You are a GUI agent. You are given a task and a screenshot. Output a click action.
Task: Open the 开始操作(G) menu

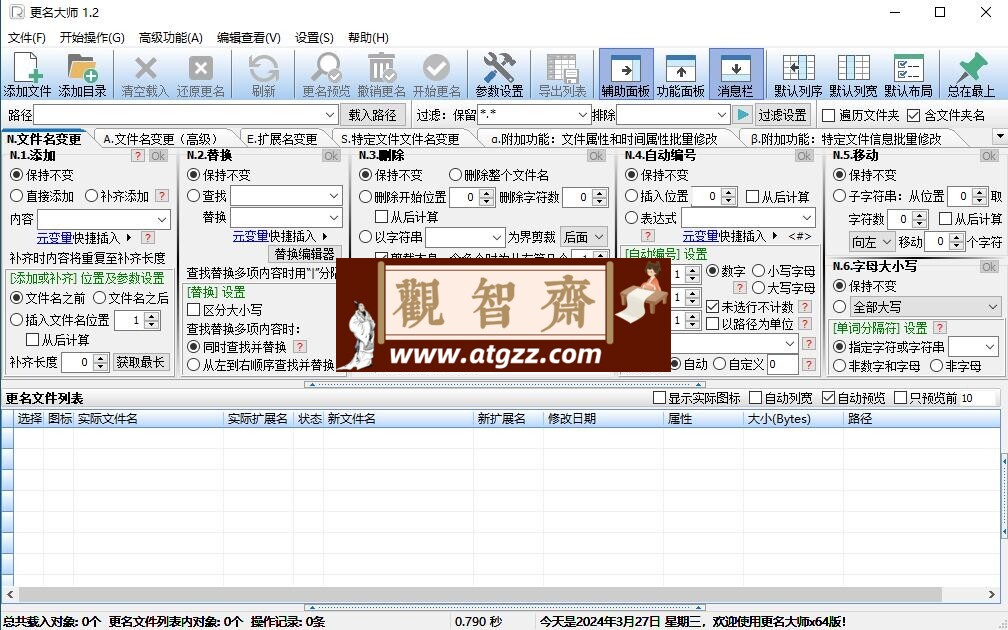click(92, 37)
